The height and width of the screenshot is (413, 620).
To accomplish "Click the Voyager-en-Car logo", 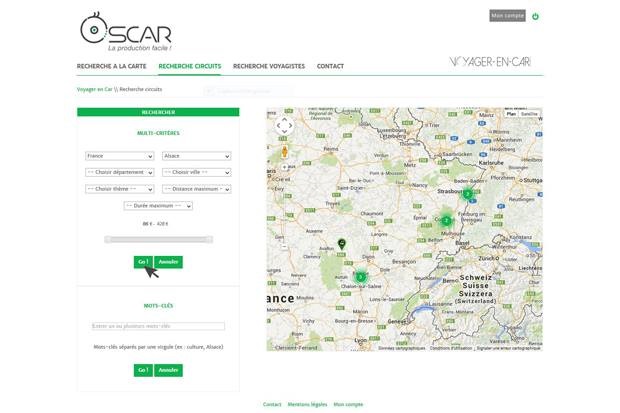I will pyautogui.click(x=490, y=62).
